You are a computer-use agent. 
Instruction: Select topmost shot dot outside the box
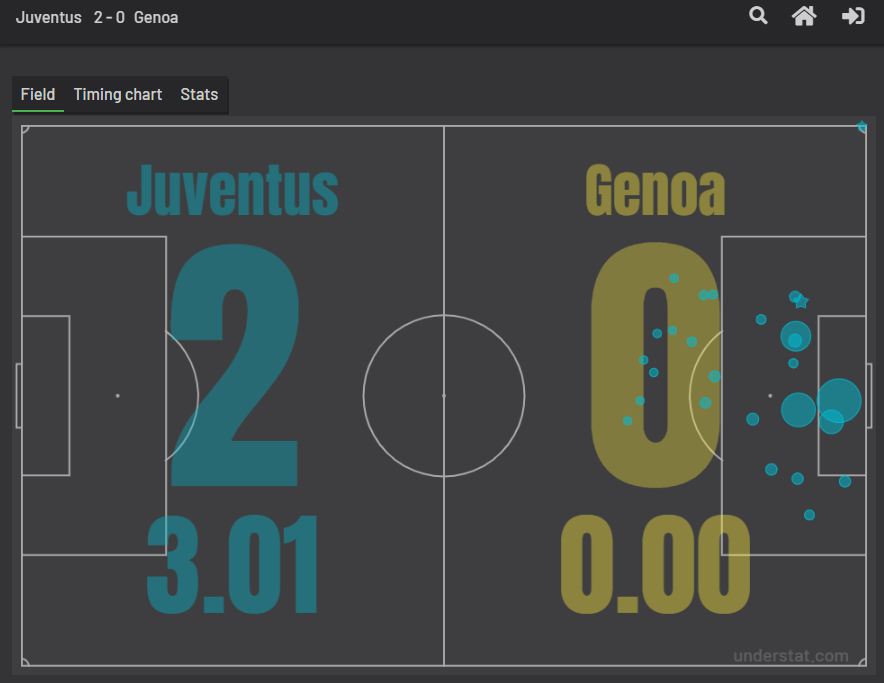674,278
